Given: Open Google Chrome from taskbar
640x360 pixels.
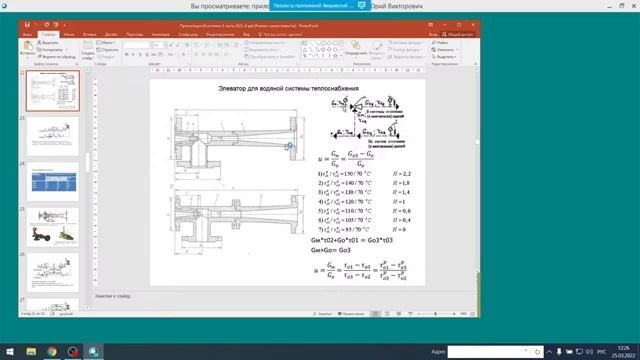Looking at the screenshot, I should tap(52, 351).
